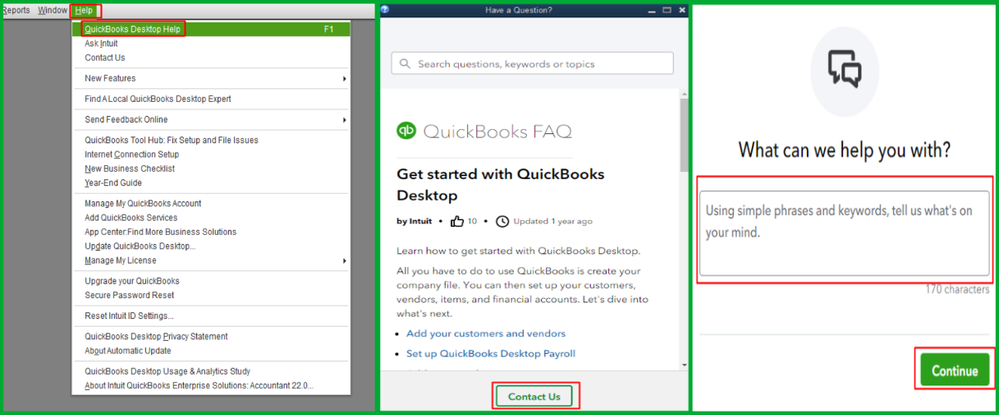Click the Contact Us button in help window

[x=535, y=397]
